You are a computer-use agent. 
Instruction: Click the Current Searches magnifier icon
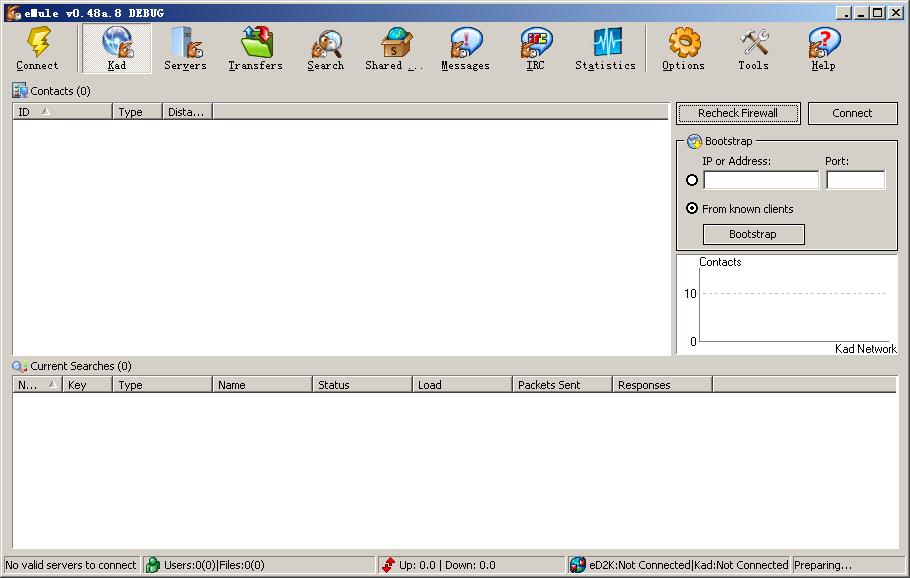tap(20, 366)
